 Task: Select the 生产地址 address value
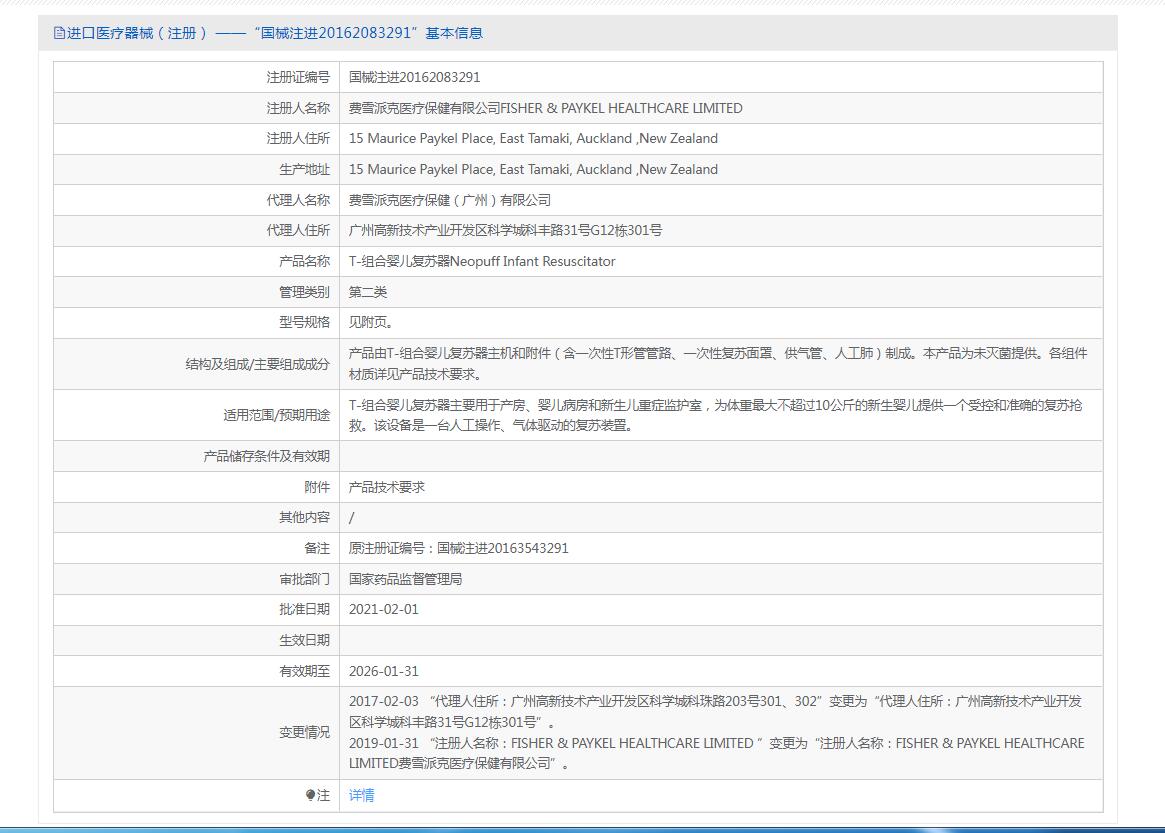click(533, 169)
